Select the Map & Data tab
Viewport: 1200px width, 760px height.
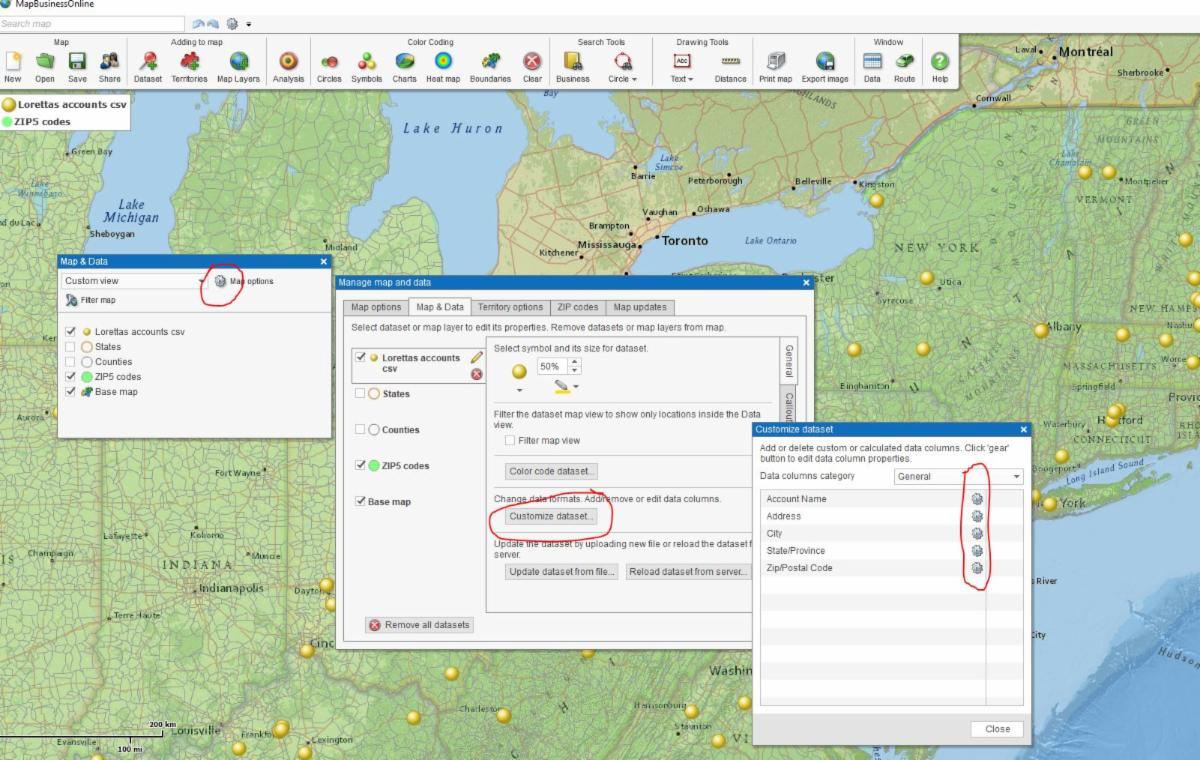440,307
